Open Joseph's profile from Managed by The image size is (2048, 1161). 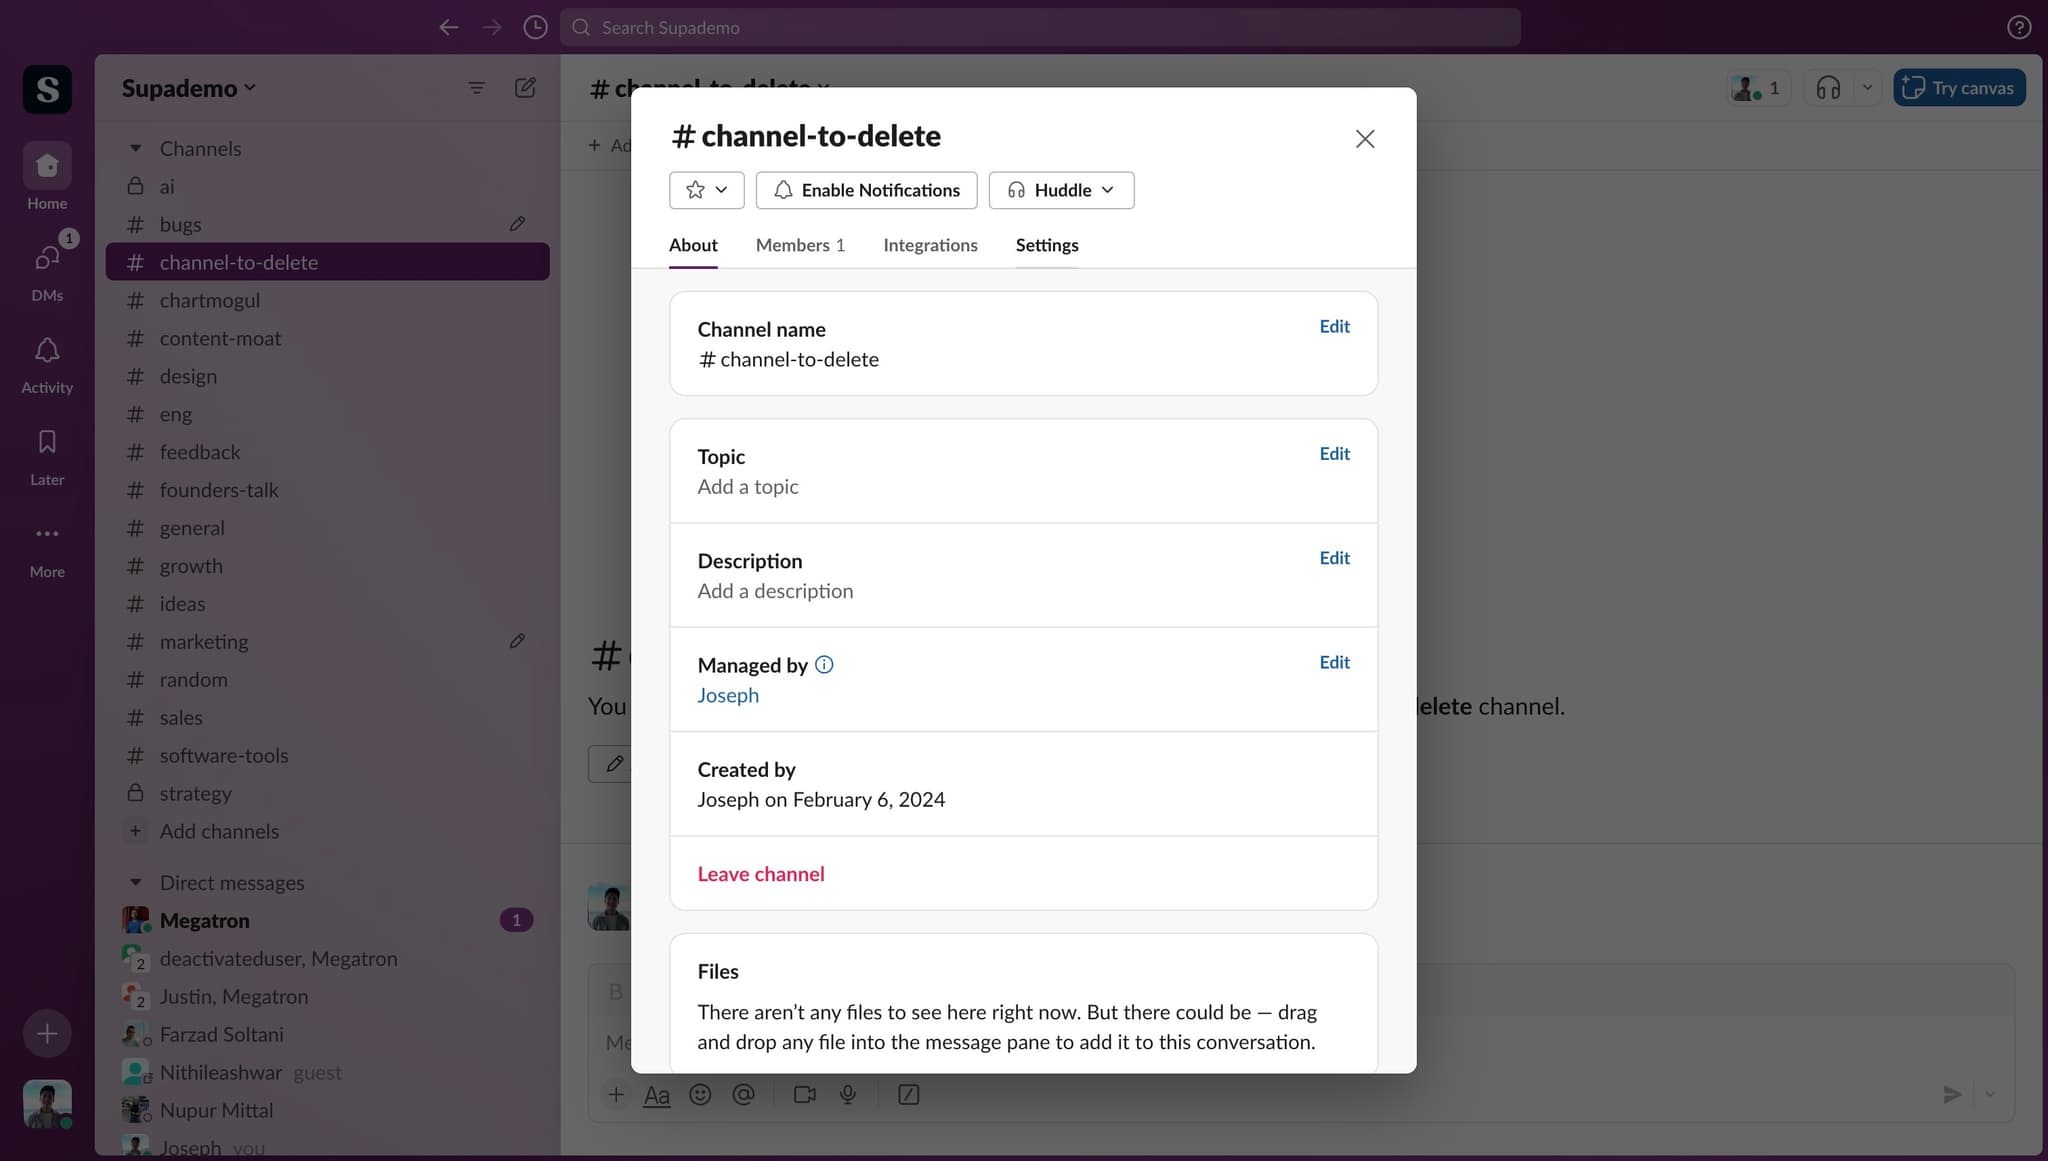pos(727,695)
